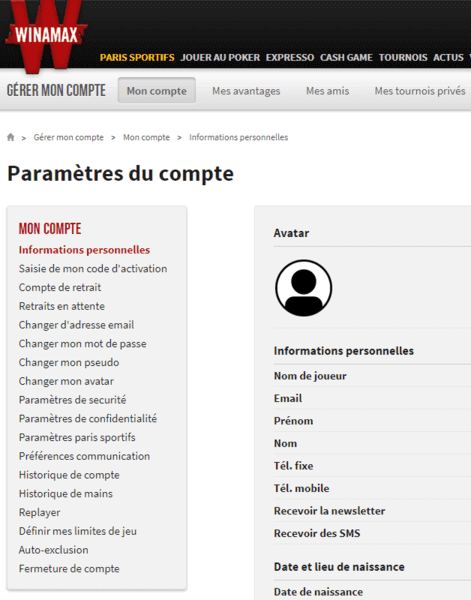Click Mon compte breadcrumb link
471x600 pixels.
(146, 137)
